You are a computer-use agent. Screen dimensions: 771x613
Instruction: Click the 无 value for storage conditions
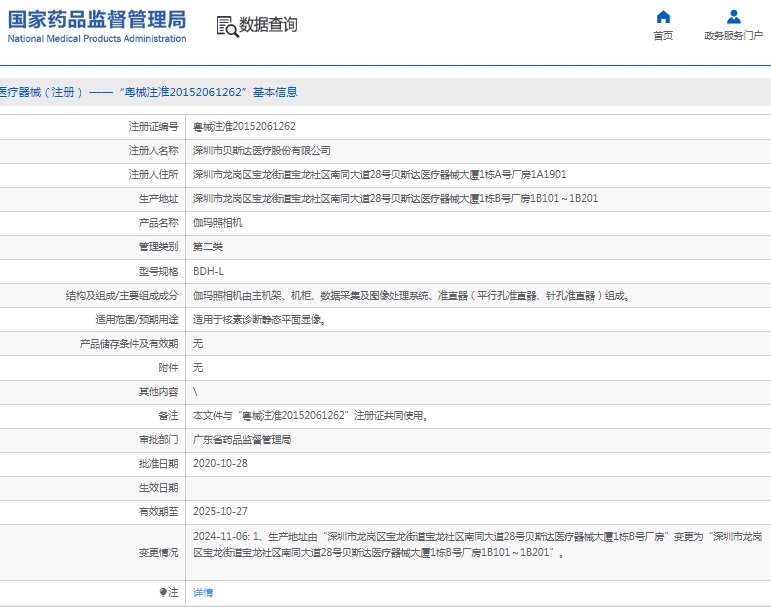[198, 344]
